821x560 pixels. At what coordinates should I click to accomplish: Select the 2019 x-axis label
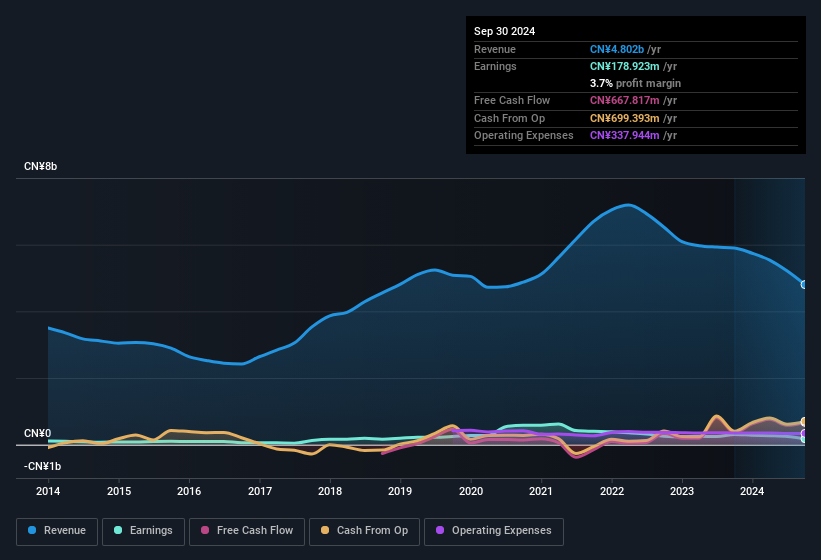click(400, 491)
